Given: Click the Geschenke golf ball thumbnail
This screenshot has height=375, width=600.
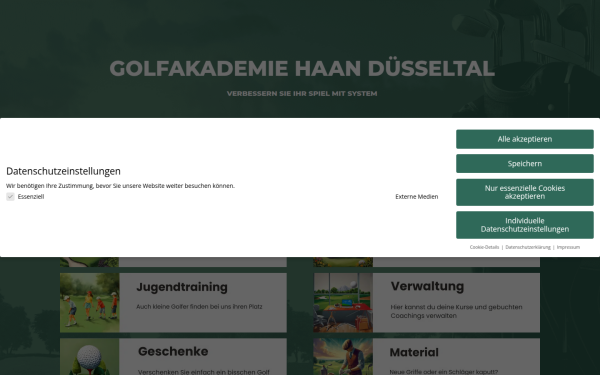Looking at the screenshot, I should 90,357.
